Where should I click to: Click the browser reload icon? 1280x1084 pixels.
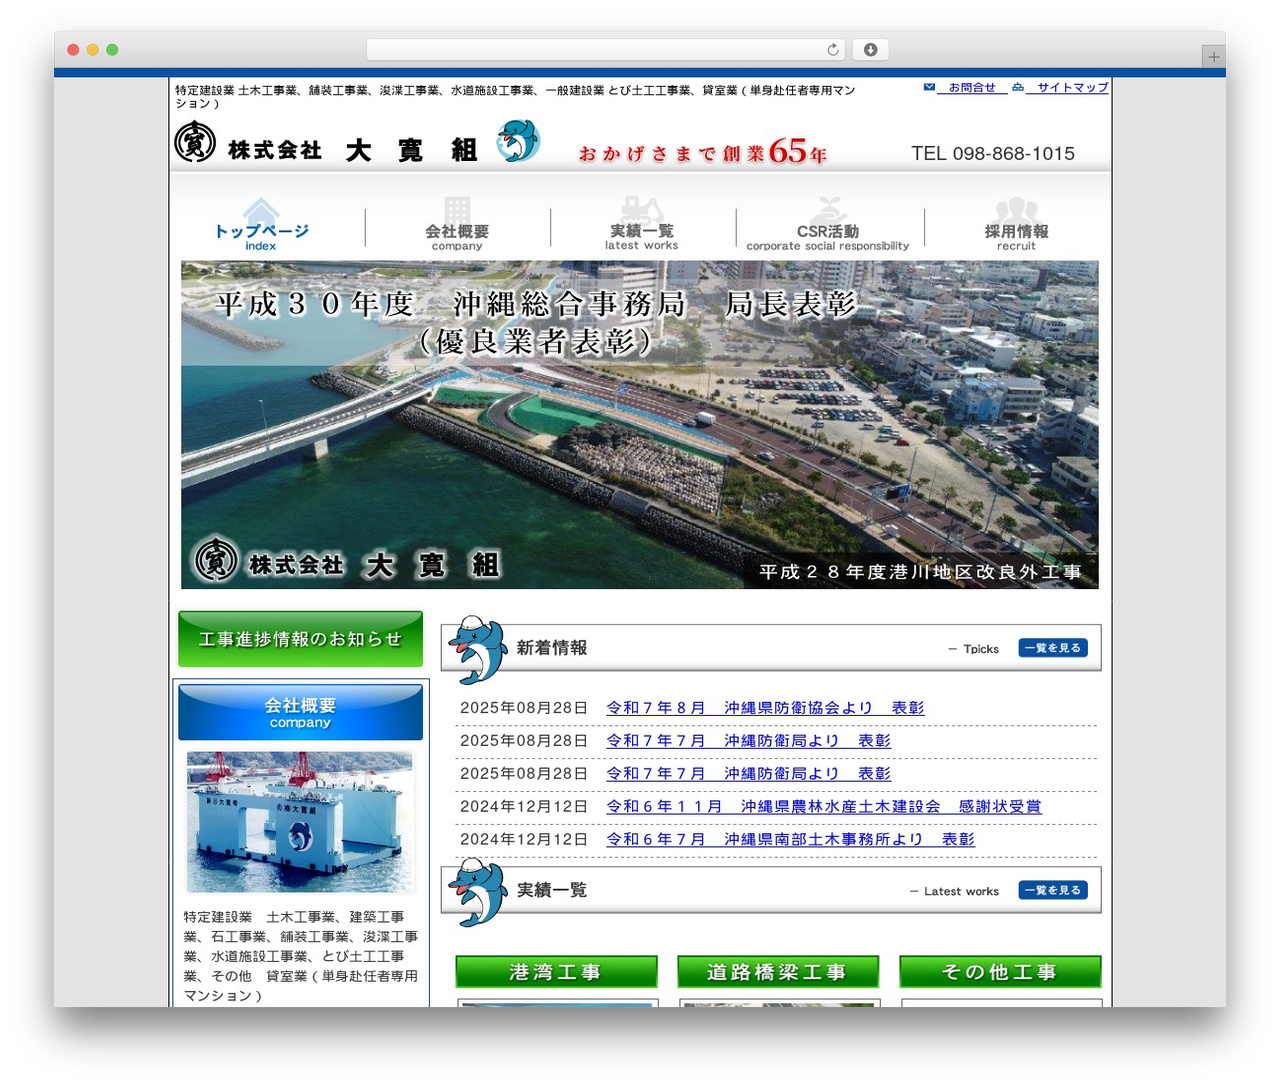pyautogui.click(x=833, y=49)
